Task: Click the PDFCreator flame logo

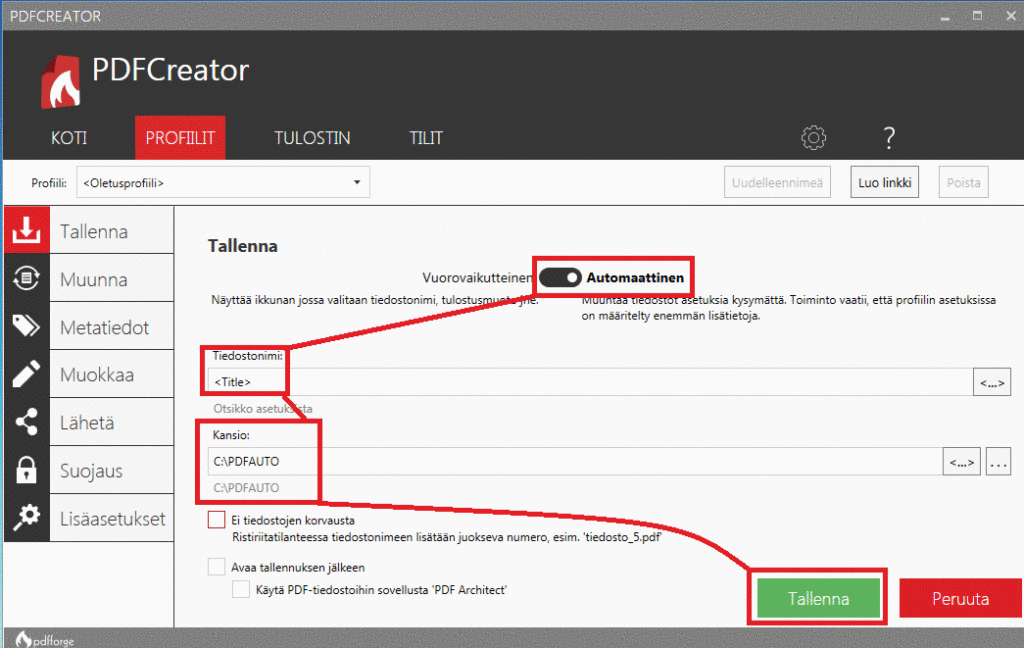Action: pos(61,82)
